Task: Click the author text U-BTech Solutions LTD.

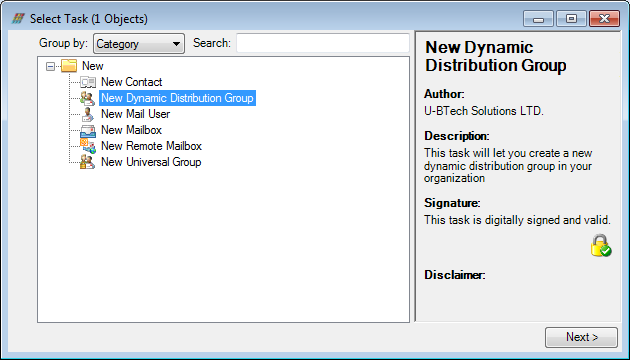Action: coord(484,111)
